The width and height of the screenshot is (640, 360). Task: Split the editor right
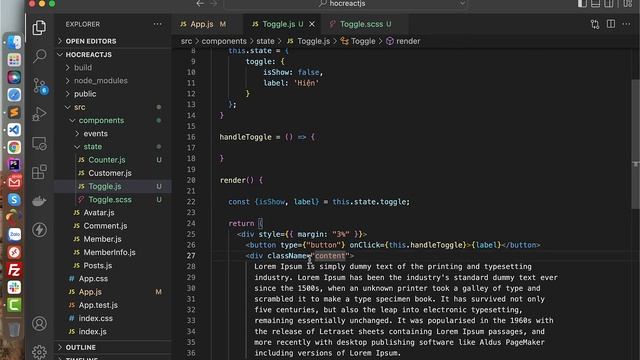click(x=611, y=24)
